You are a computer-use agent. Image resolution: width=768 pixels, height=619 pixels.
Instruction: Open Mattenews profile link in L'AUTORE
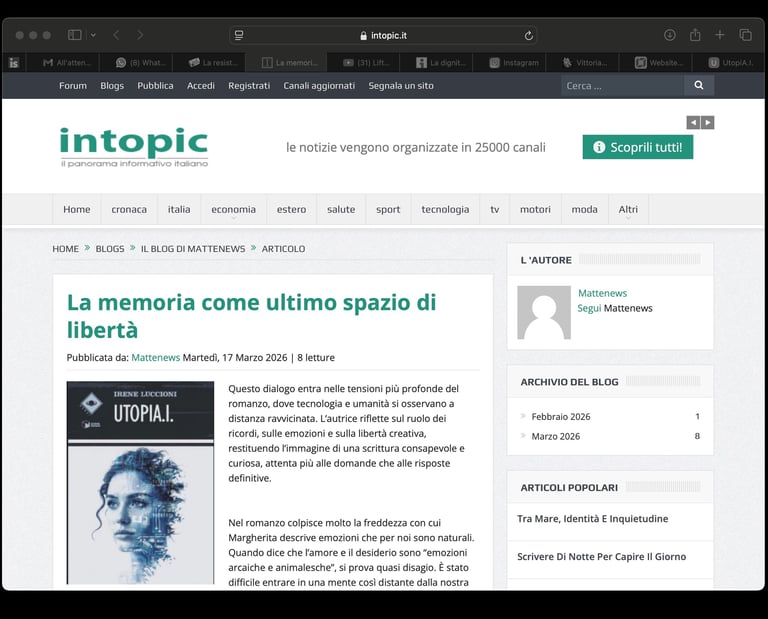click(602, 293)
